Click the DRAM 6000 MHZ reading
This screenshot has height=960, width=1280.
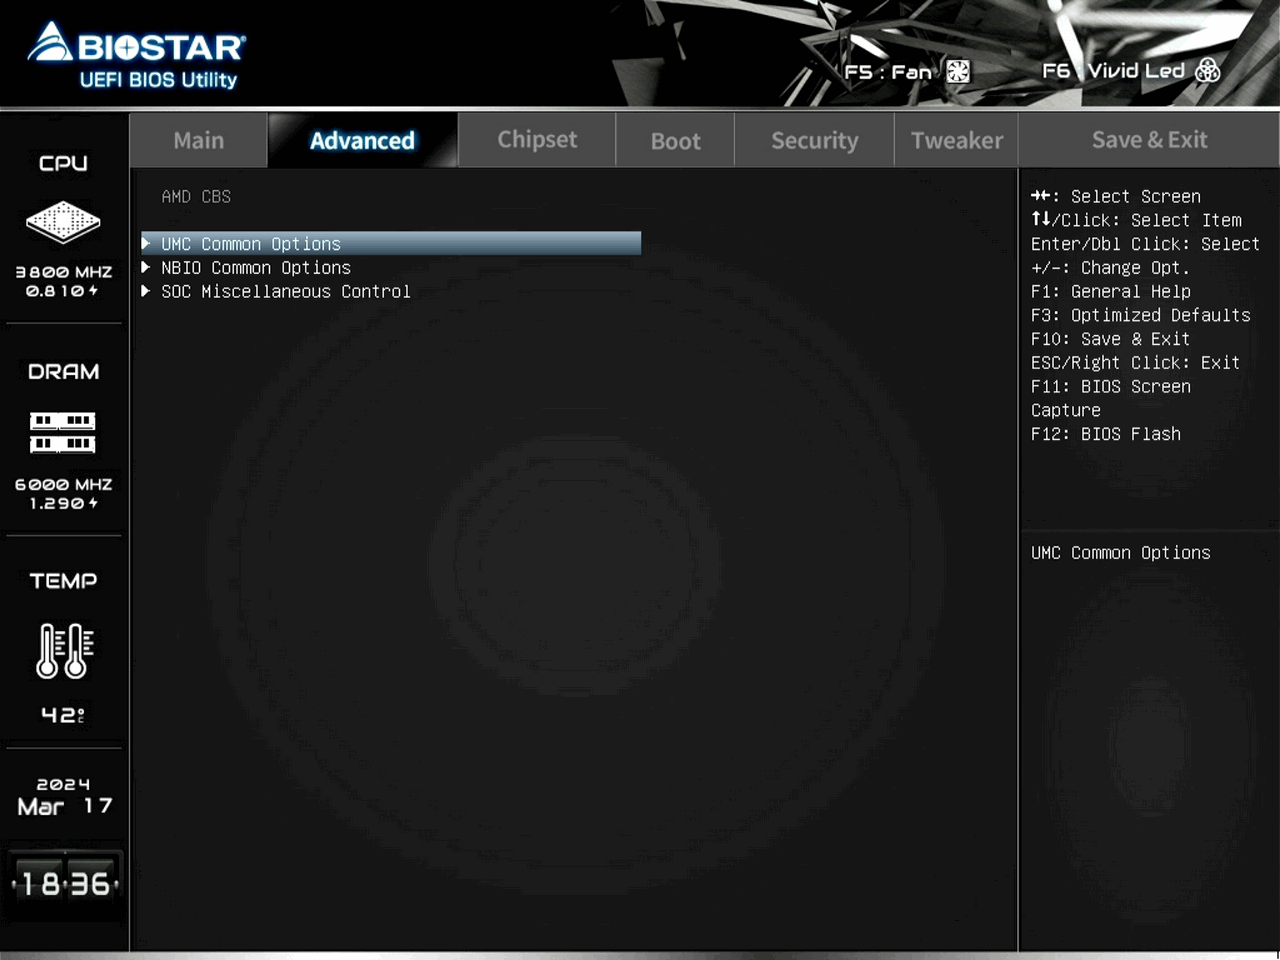coord(63,485)
